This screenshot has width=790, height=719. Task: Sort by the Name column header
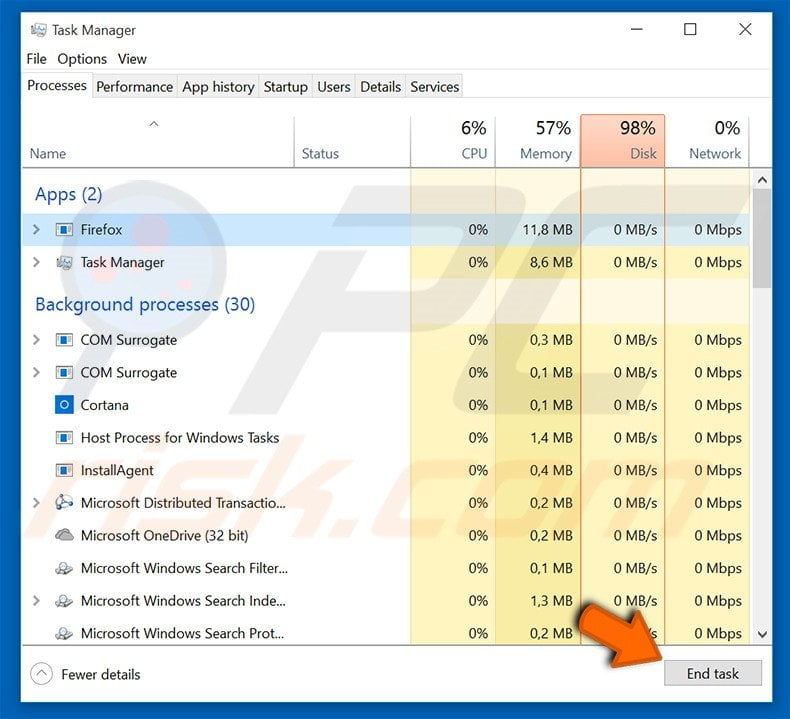(x=158, y=142)
